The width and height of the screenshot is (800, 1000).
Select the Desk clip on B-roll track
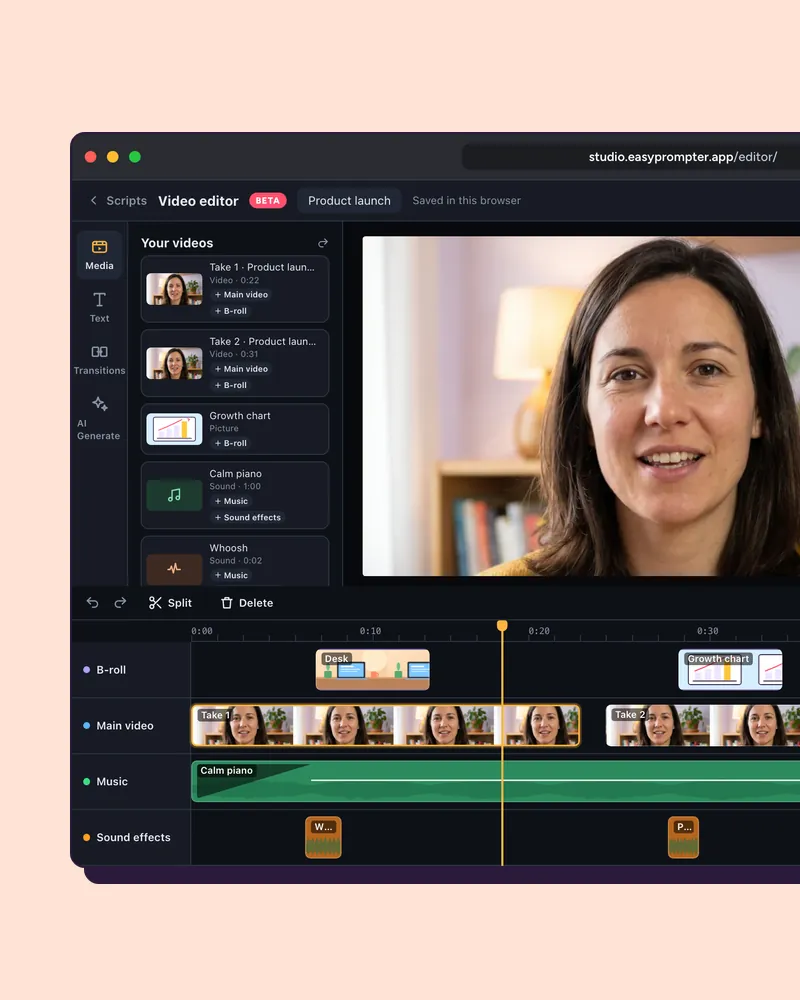click(x=373, y=670)
